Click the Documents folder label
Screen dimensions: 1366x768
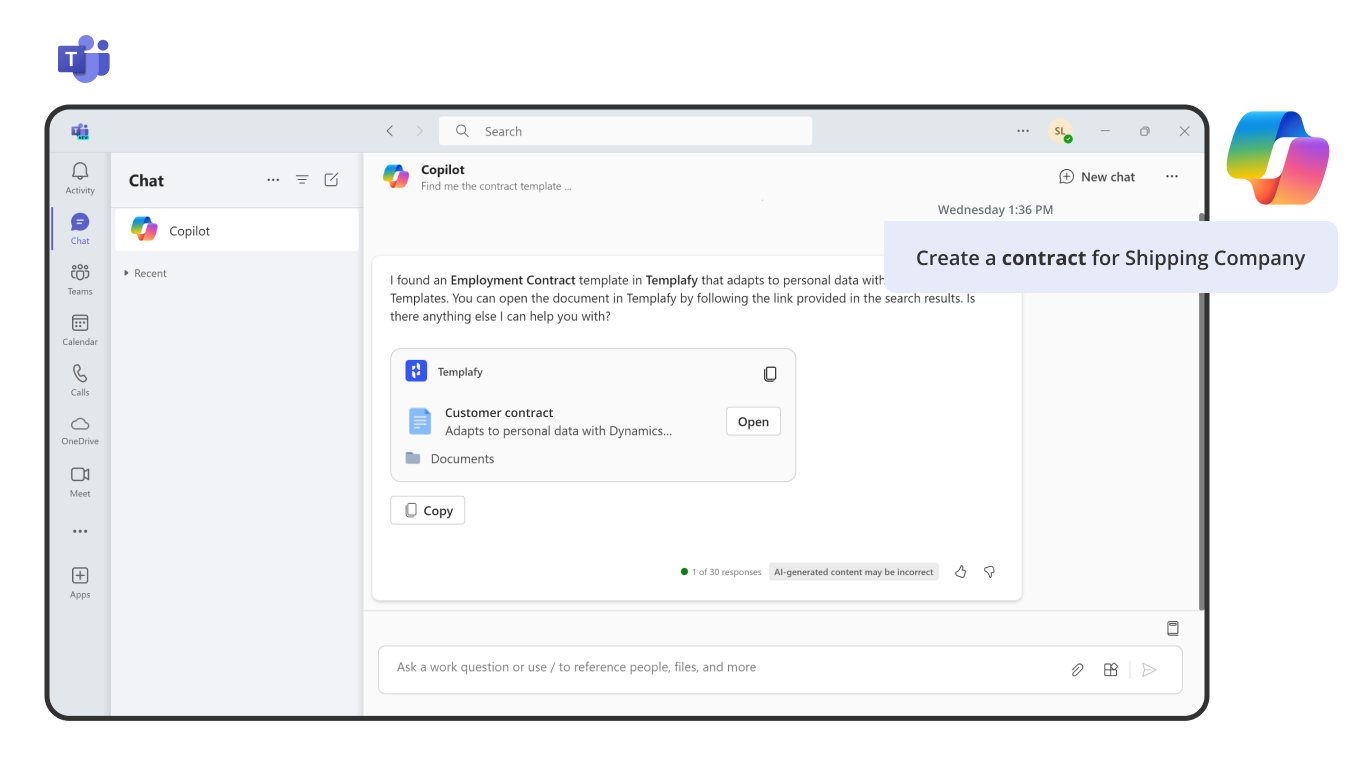462,459
